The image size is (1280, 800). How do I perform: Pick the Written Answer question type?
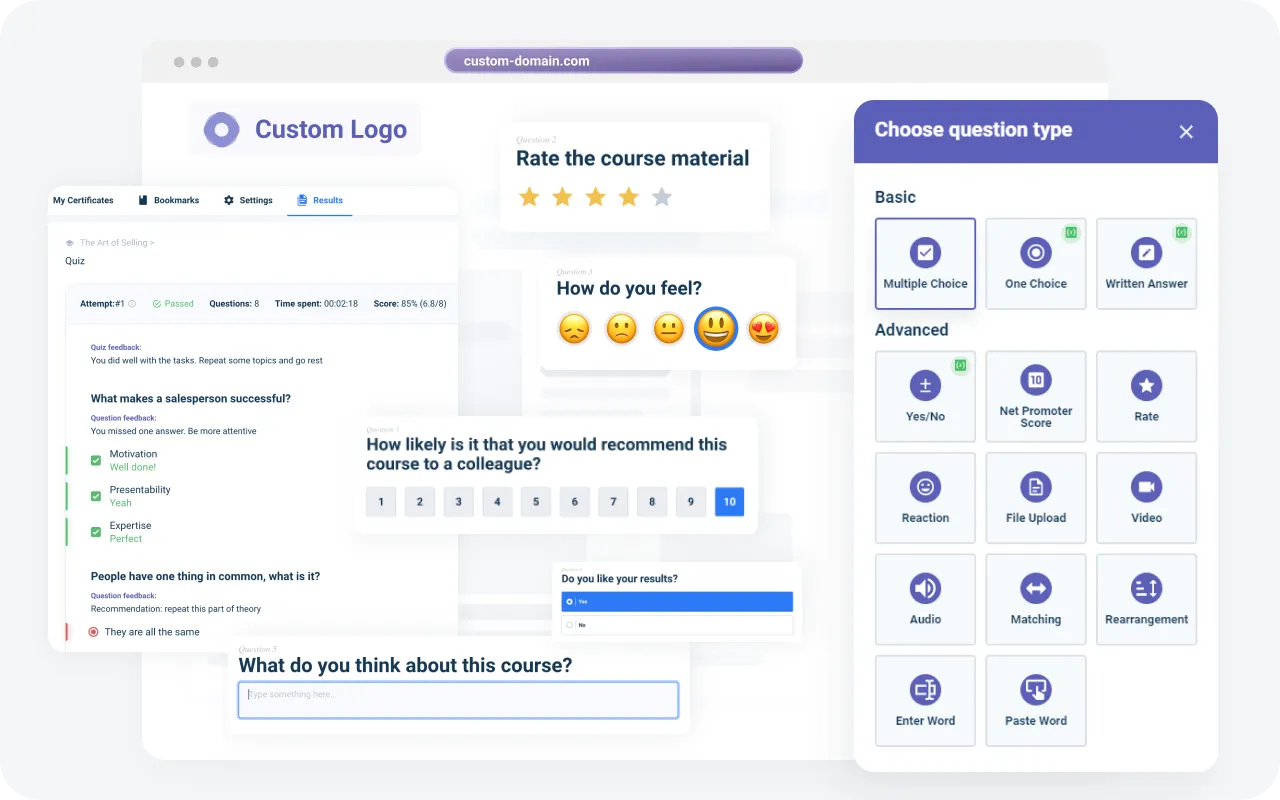(x=1146, y=263)
